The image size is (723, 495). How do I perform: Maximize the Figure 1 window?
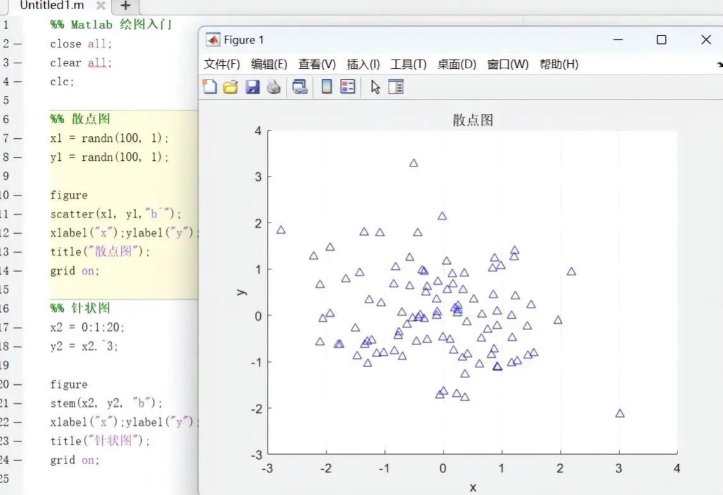tap(661, 40)
